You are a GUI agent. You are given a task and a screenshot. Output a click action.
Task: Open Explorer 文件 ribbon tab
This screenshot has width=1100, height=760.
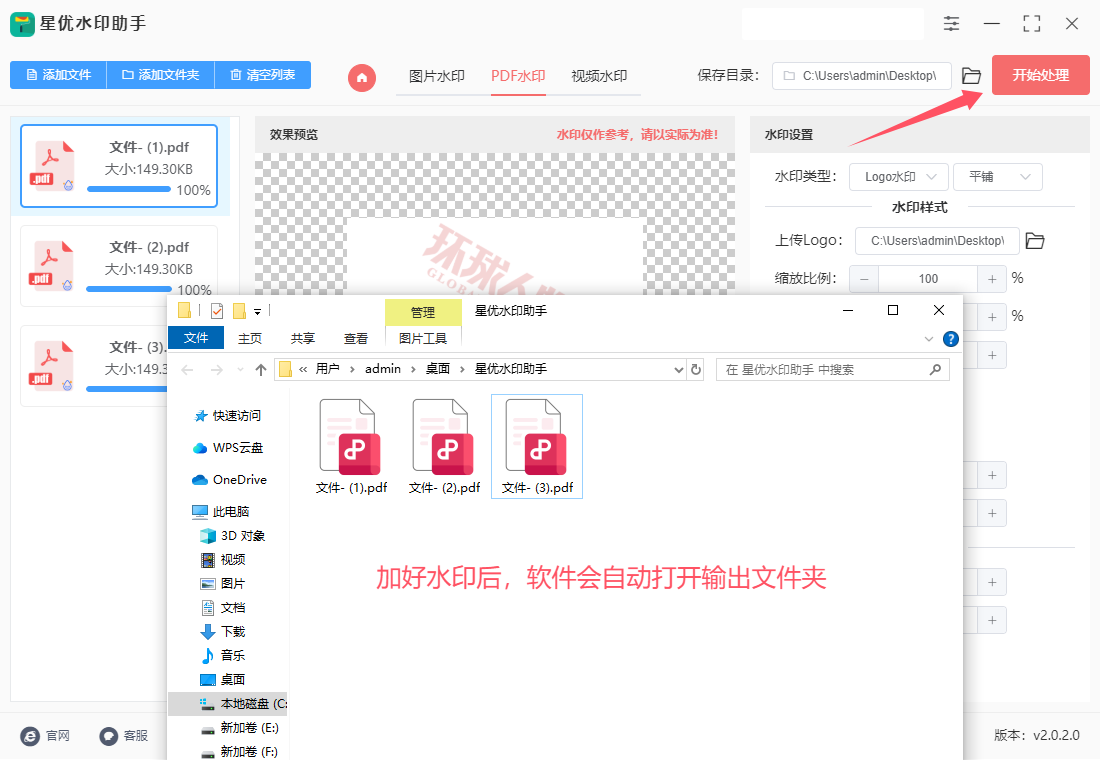pos(196,338)
